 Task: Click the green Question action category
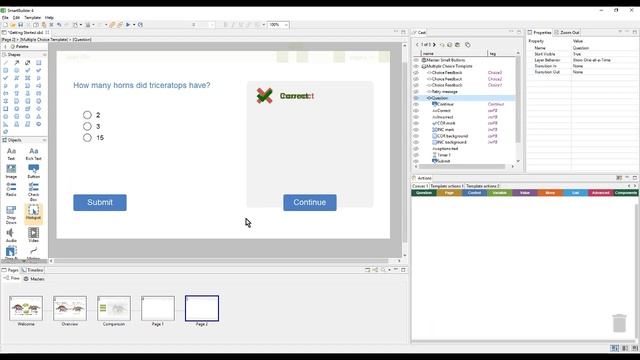[424, 193]
